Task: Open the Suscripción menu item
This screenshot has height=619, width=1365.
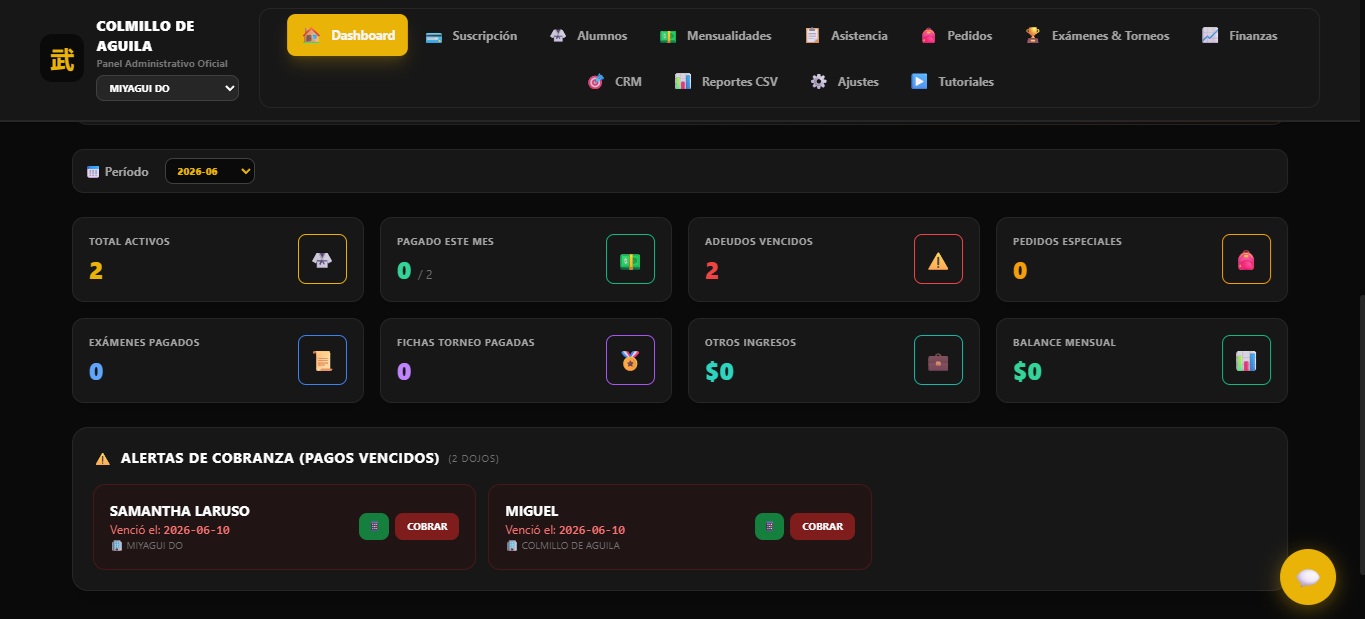Action: (471, 36)
